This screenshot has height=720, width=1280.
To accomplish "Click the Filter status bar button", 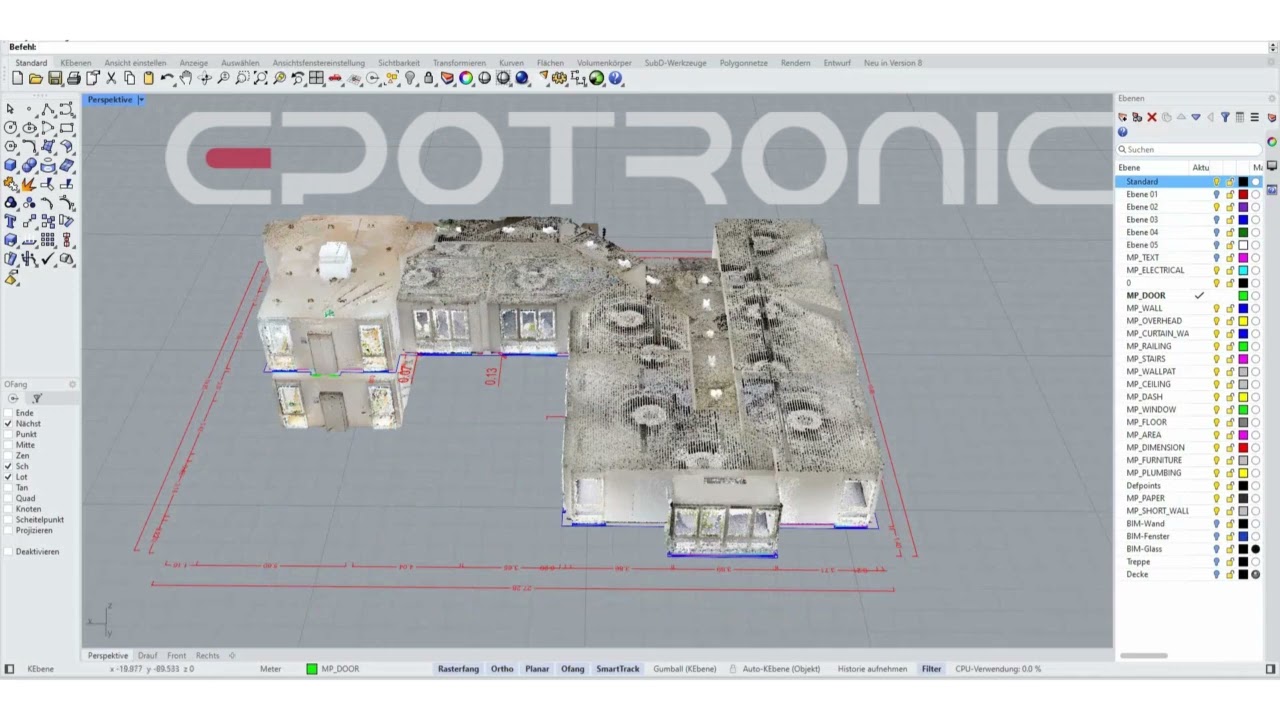I will tap(931, 669).
